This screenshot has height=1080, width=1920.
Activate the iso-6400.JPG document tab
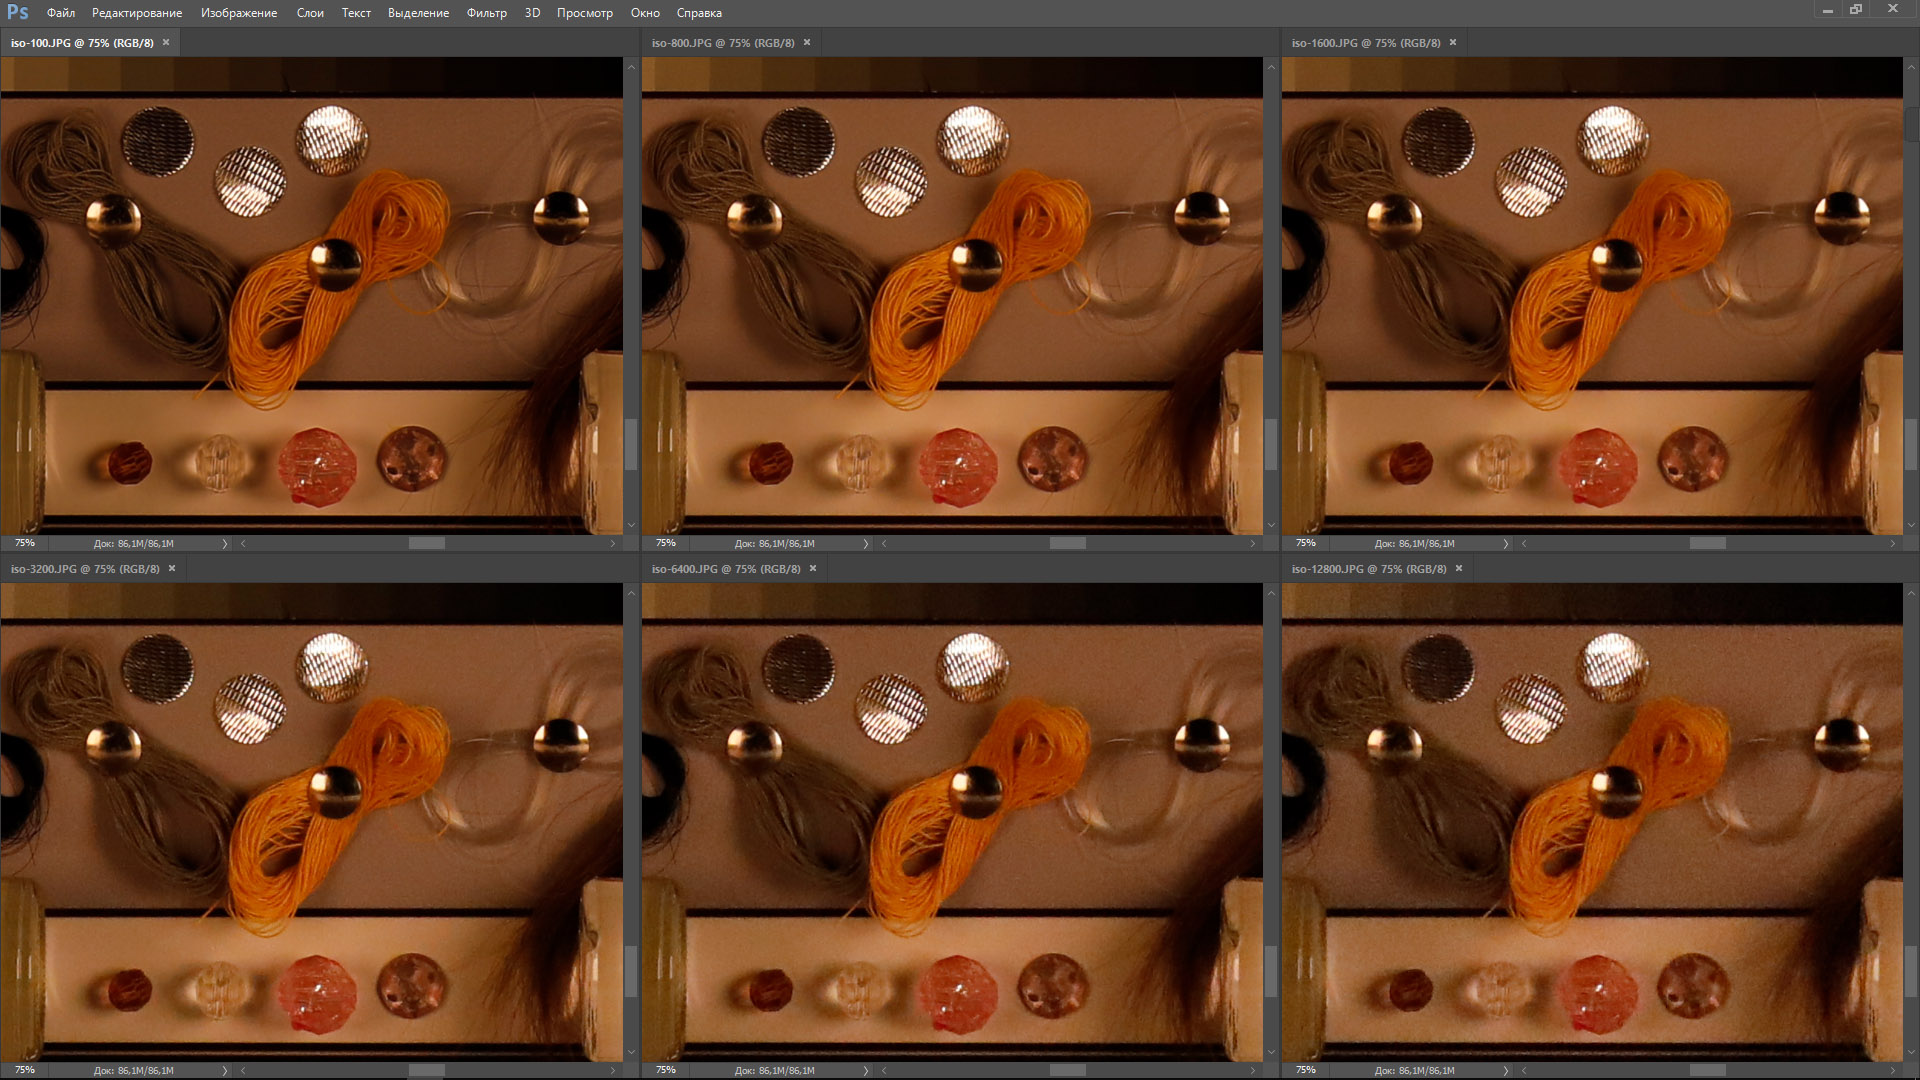pyautogui.click(x=725, y=569)
